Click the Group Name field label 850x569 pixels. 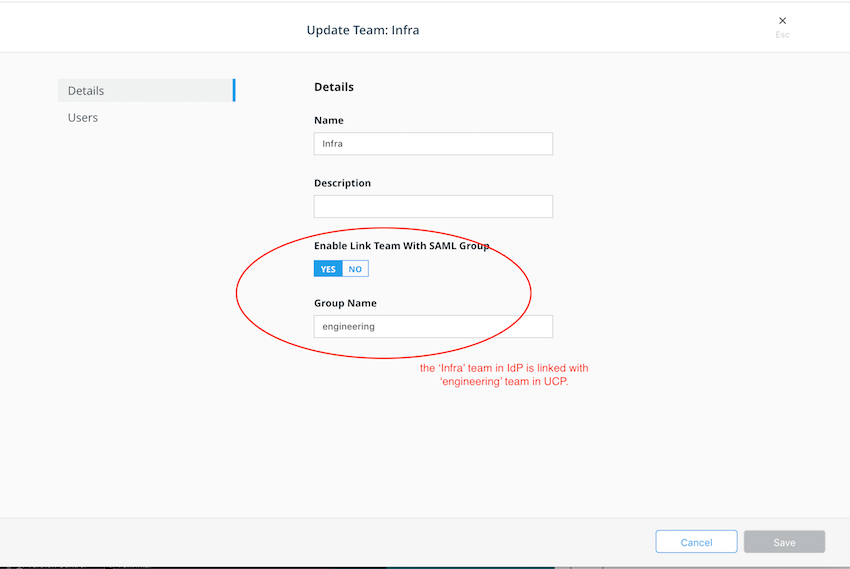(x=345, y=304)
